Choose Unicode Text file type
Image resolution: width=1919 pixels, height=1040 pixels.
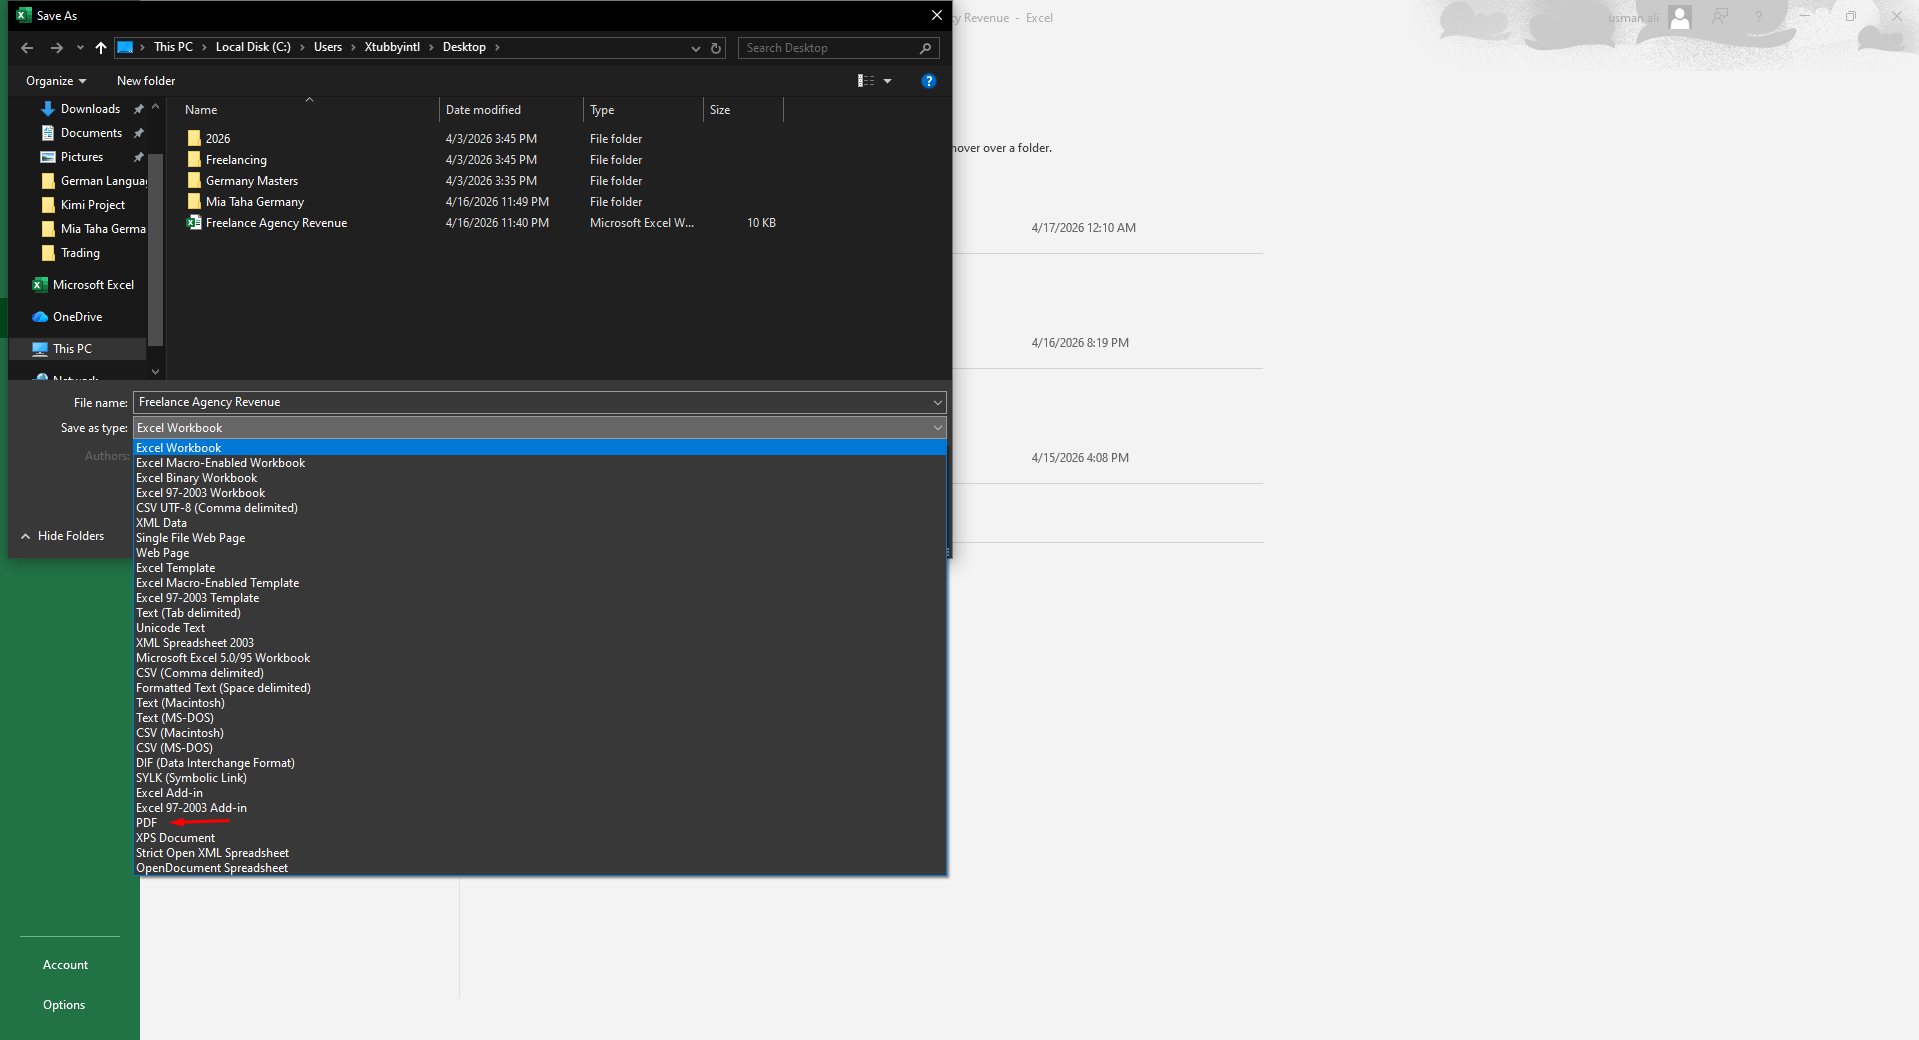pyautogui.click(x=540, y=628)
